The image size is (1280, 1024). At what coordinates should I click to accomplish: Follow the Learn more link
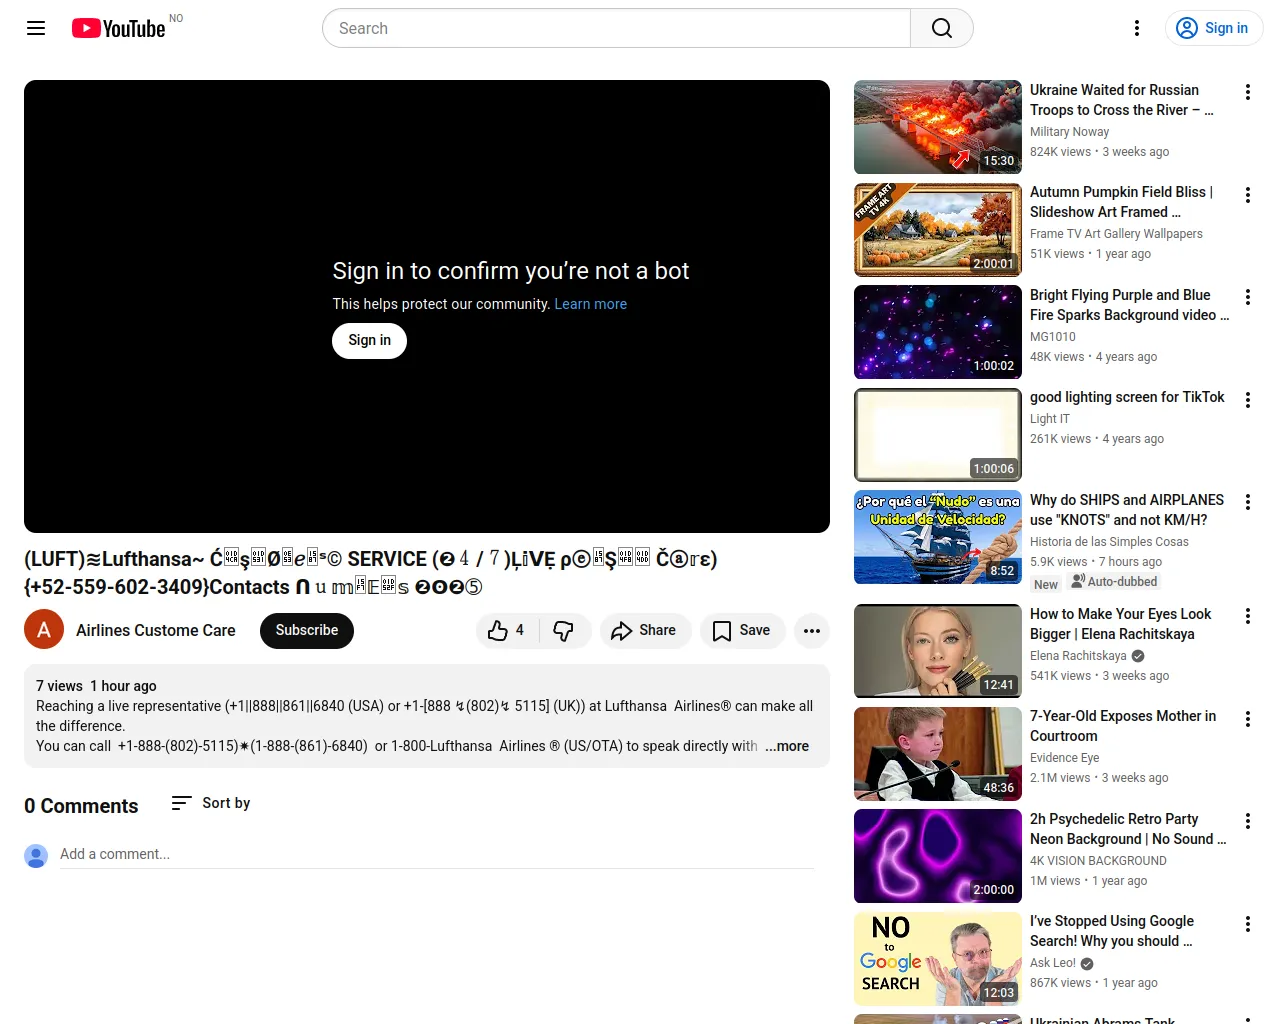pyautogui.click(x=590, y=304)
